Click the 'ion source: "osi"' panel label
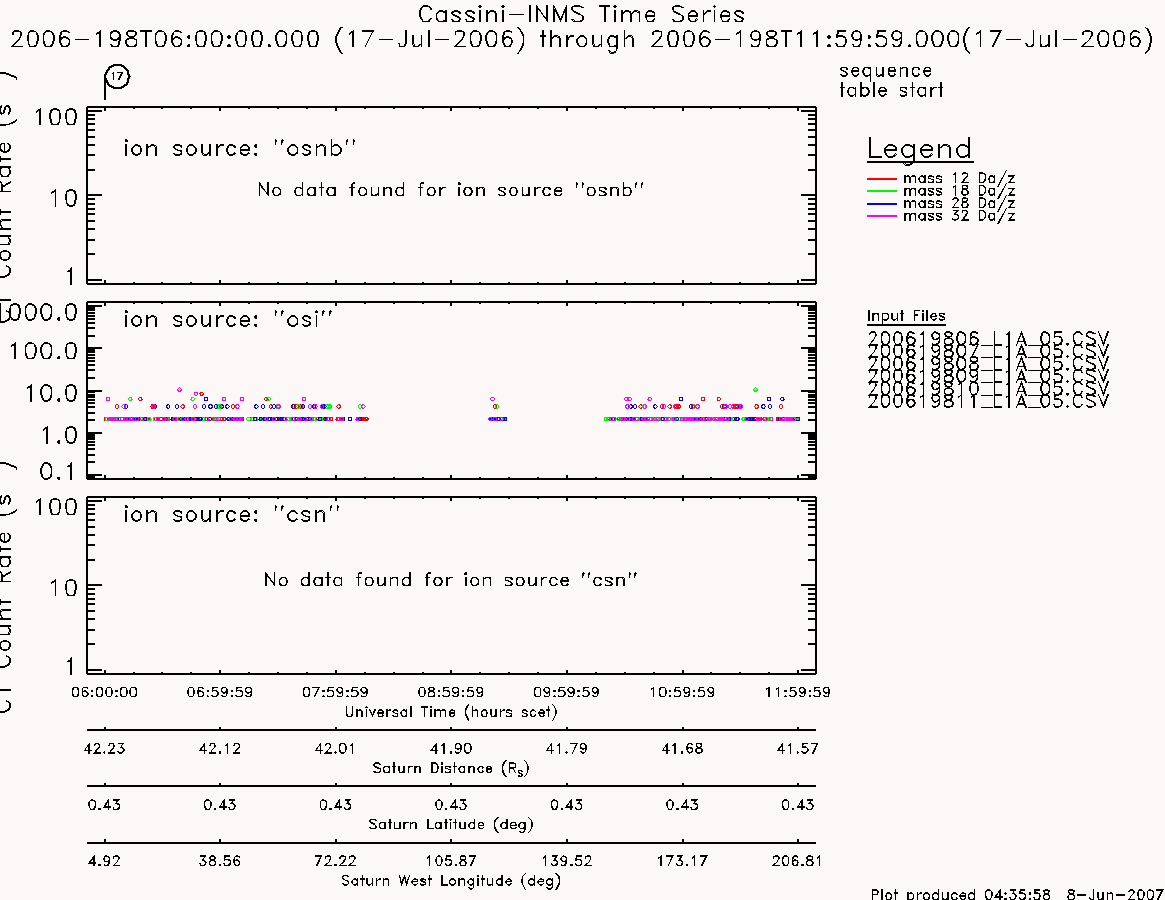The width and height of the screenshot is (1165, 900). (x=228, y=320)
